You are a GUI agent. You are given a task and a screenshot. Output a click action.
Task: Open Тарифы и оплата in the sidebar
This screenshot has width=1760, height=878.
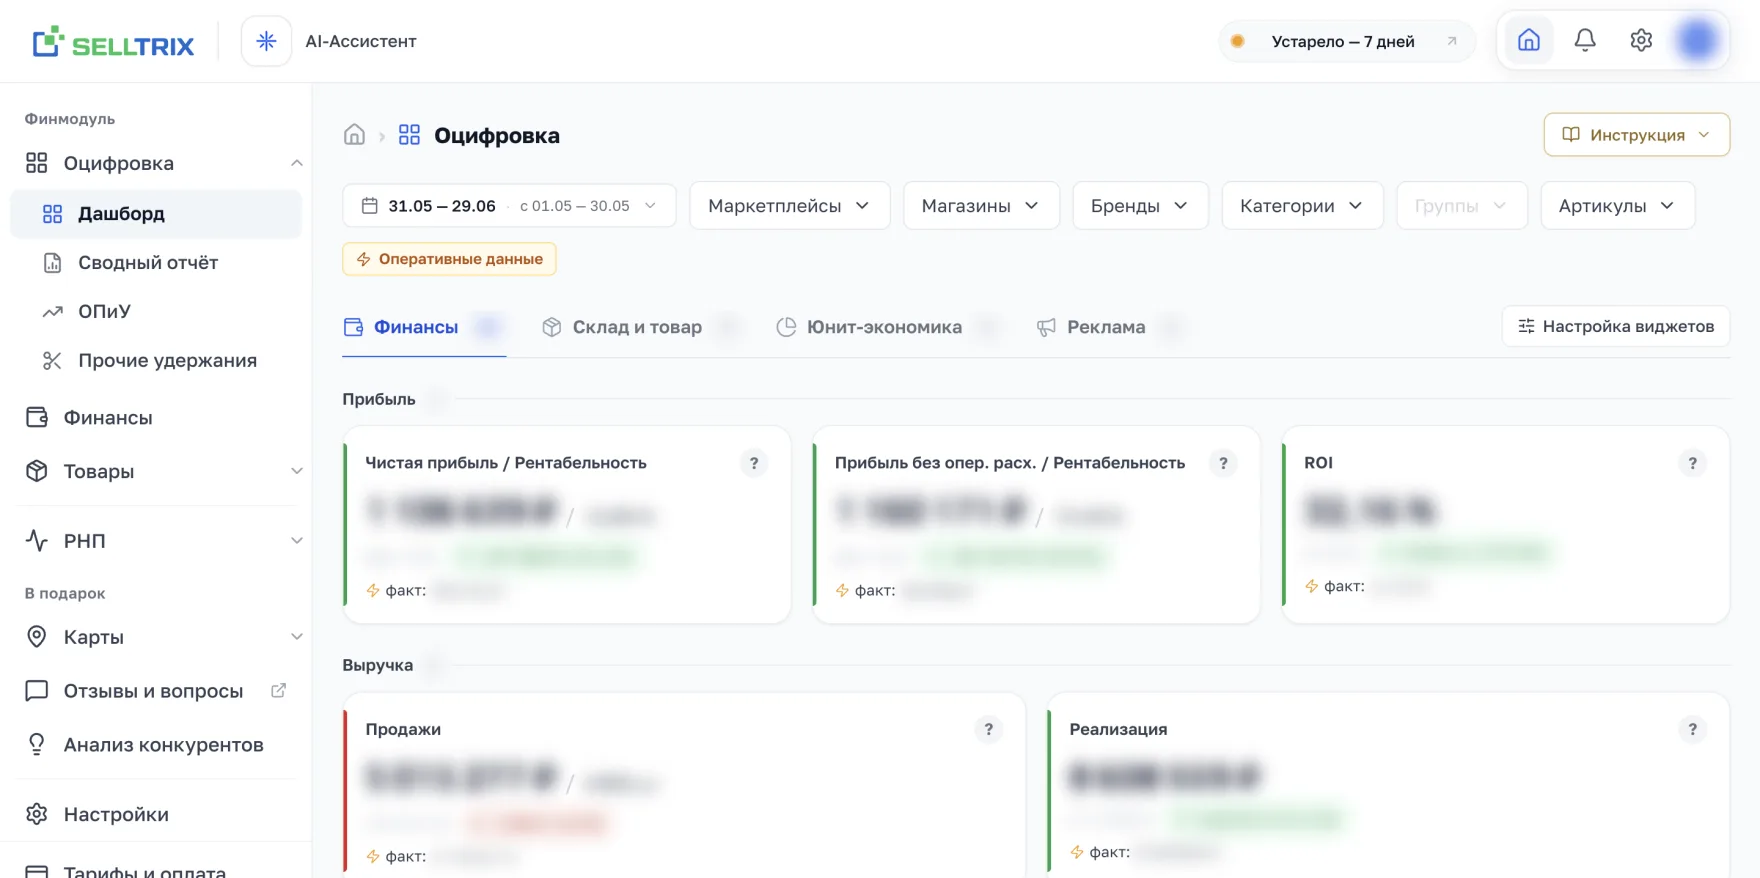click(x=156, y=868)
